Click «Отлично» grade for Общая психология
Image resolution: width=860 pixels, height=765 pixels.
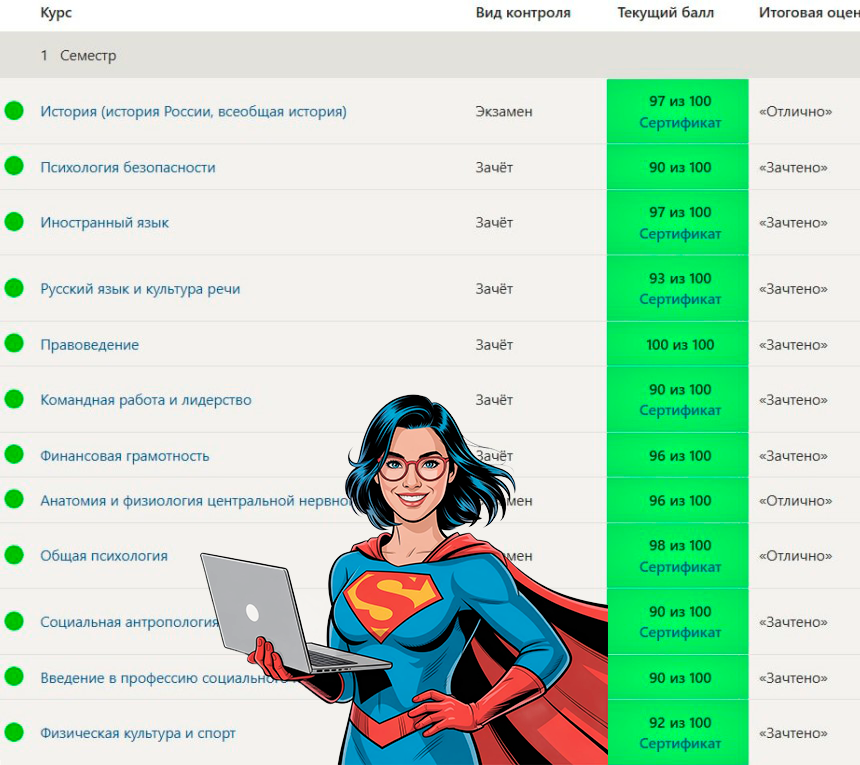tap(795, 556)
